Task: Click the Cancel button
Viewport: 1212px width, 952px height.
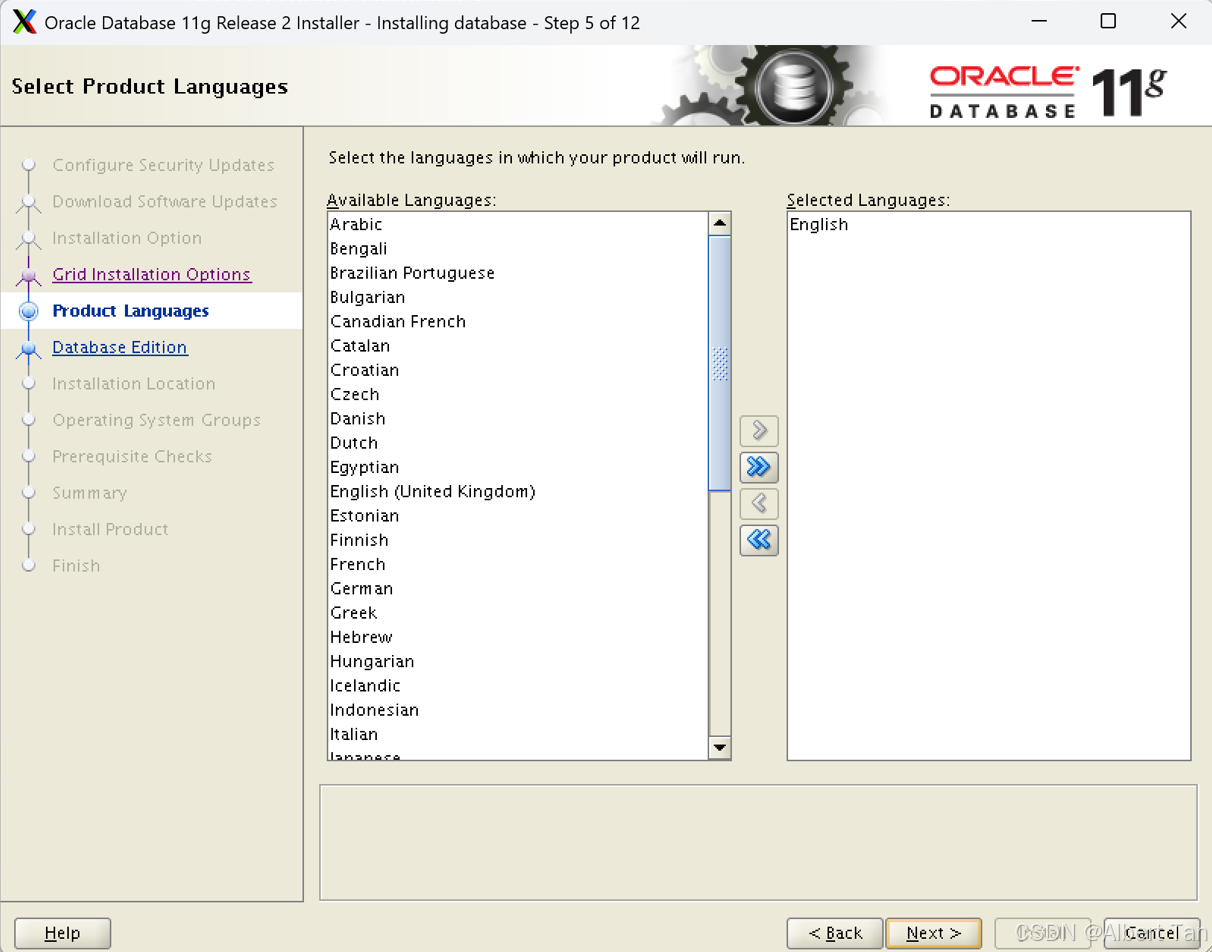Action: (x=1151, y=933)
